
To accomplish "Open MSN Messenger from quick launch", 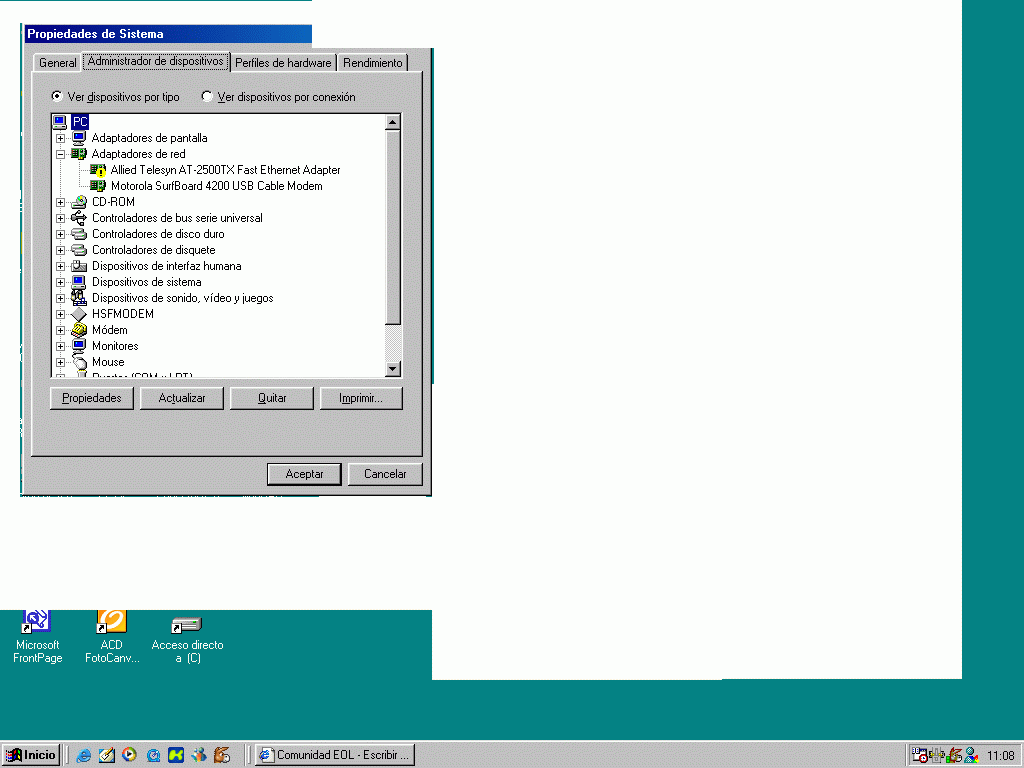I will tap(199, 755).
